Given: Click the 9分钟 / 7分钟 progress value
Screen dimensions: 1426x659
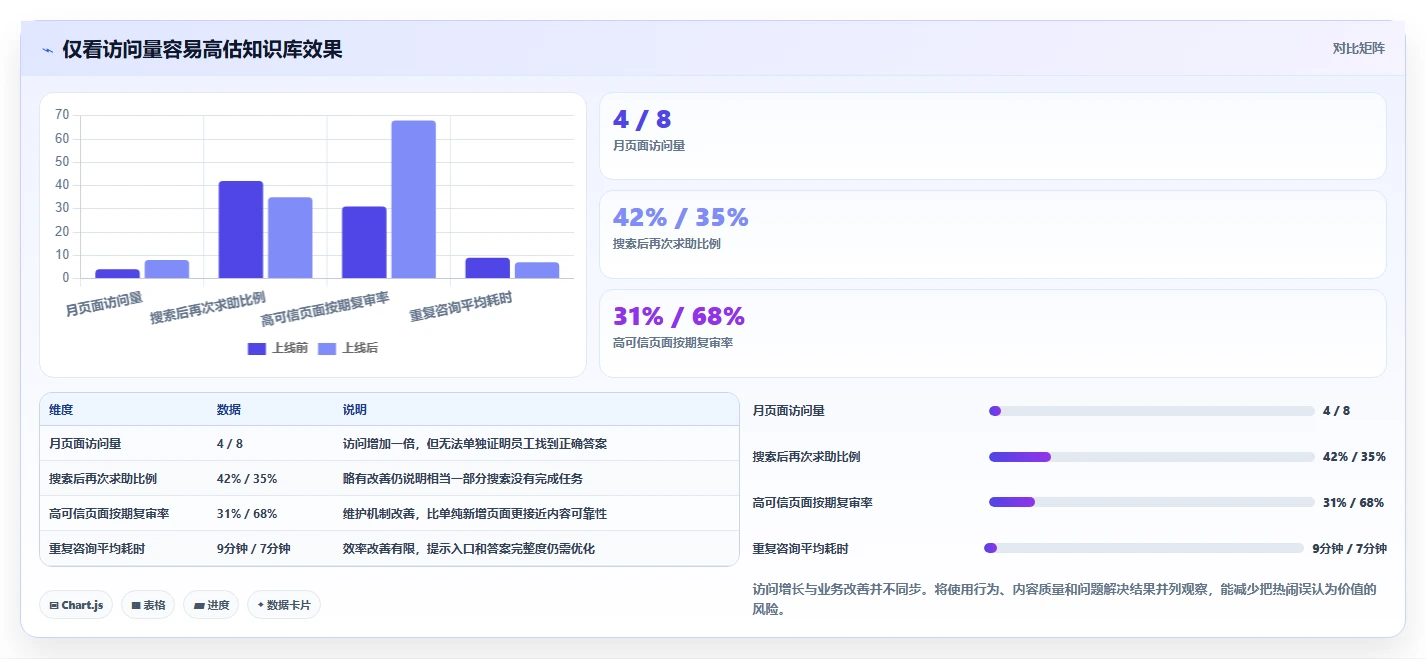Looking at the screenshot, I should [1349, 548].
